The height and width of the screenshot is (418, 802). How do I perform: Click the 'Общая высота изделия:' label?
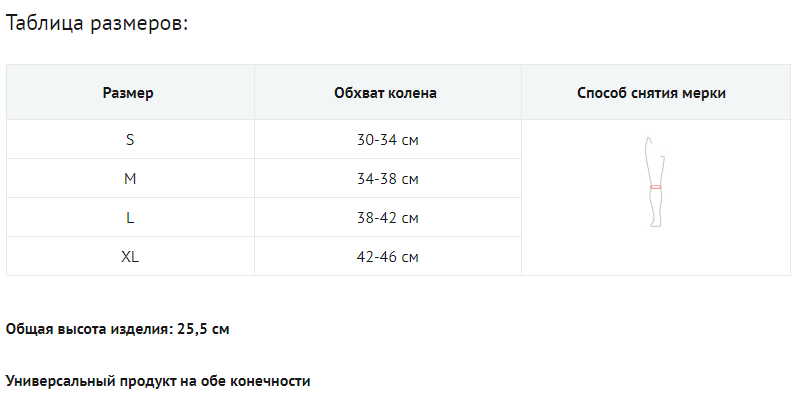point(88,329)
